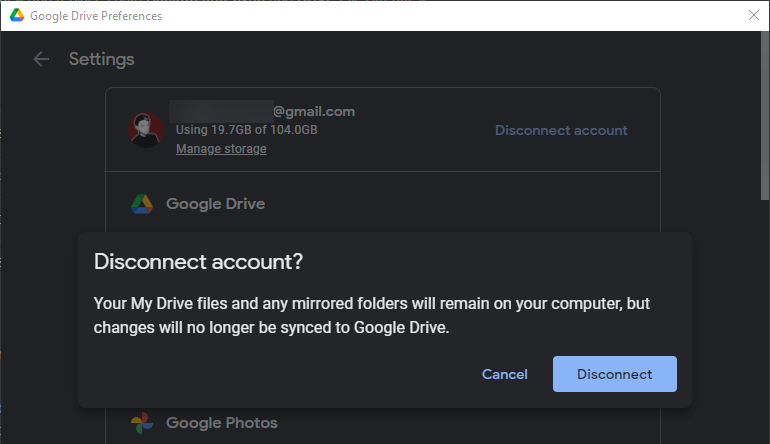Cancel the Disconnect account dialog
Image resolution: width=770 pixels, height=444 pixels.
(504, 374)
